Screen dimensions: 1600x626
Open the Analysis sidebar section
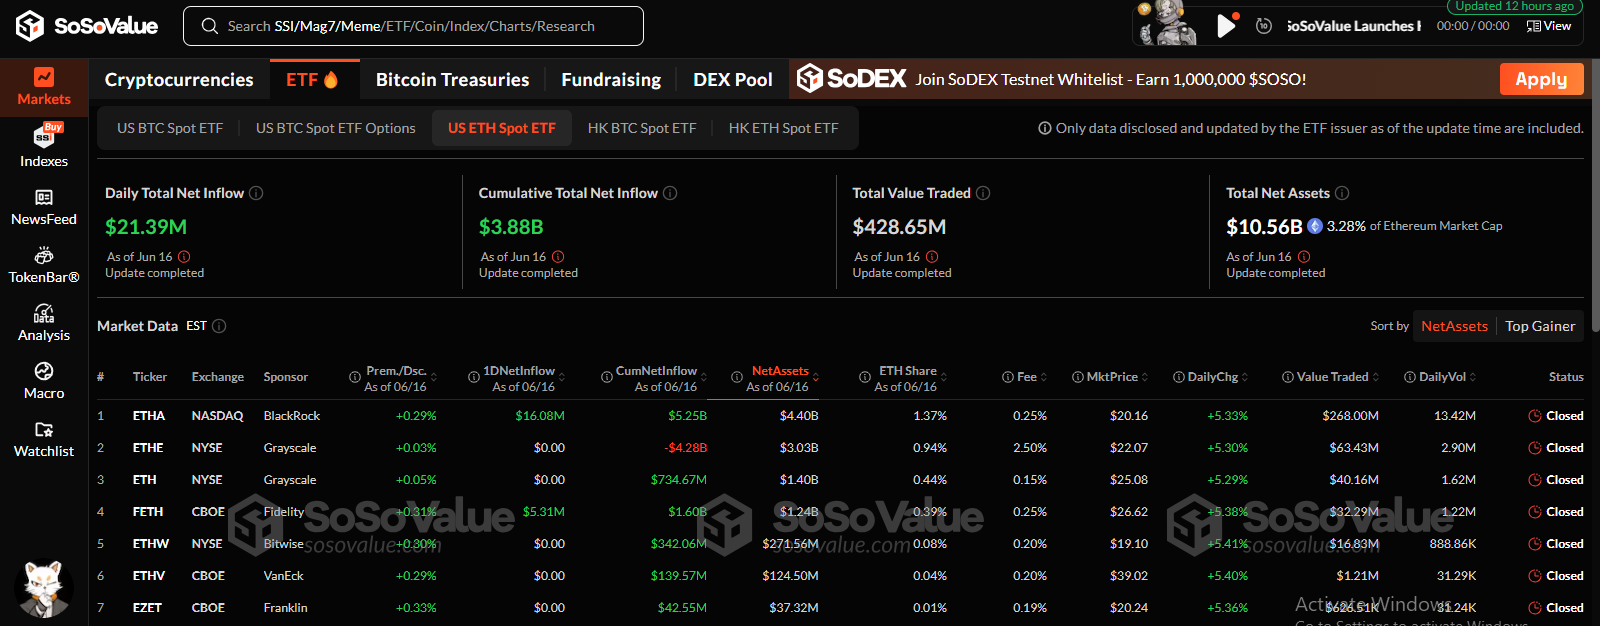pyautogui.click(x=44, y=323)
